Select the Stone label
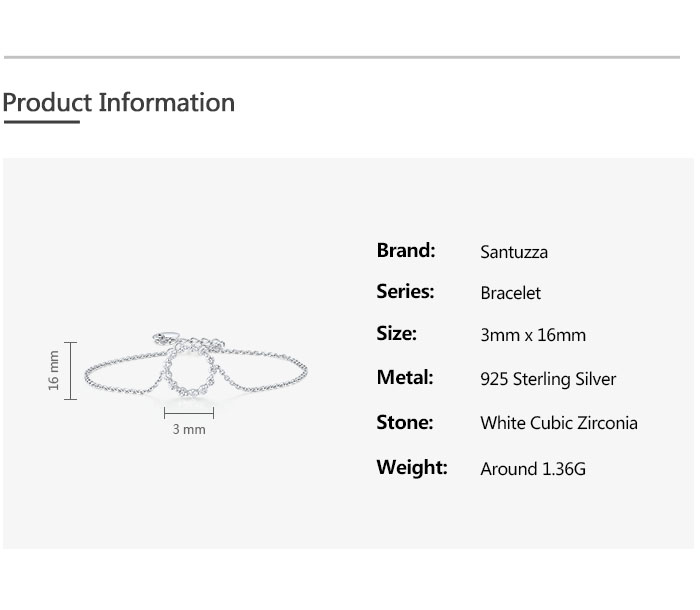The image size is (700, 610). click(x=404, y=422)
